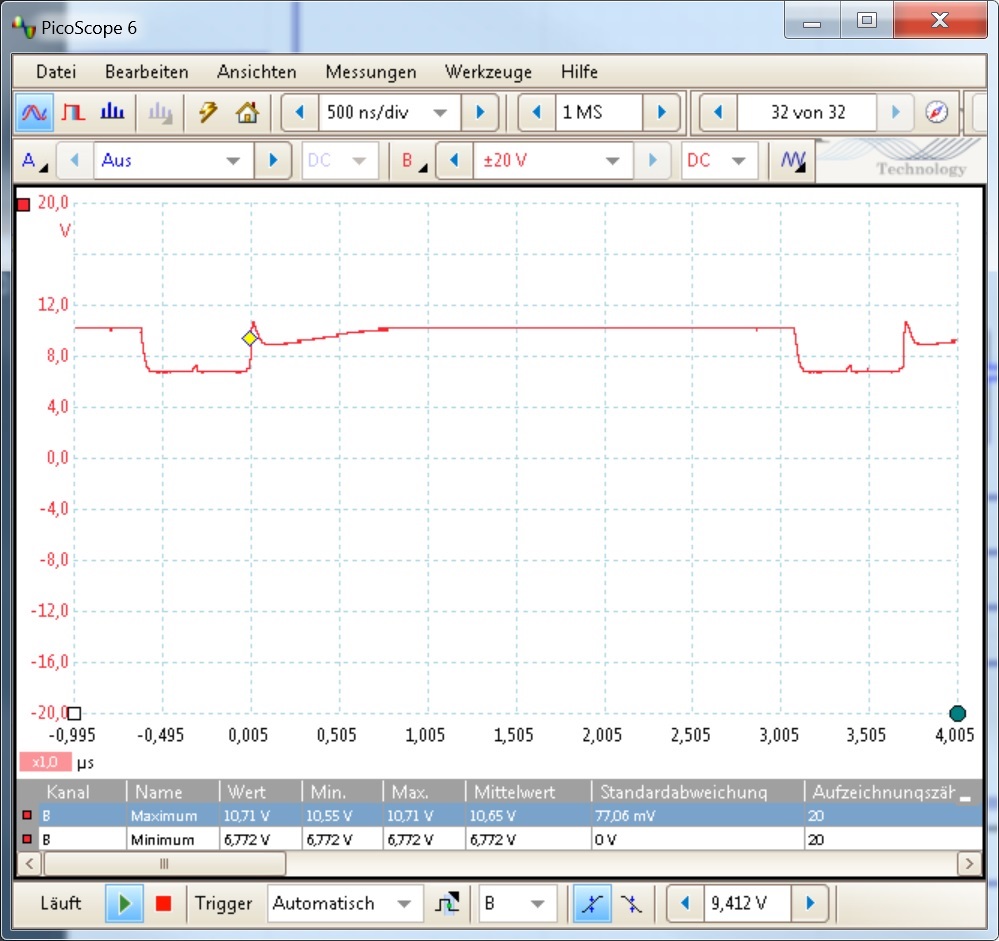
Task: Open trigger mode Automatisch dropdown
Action: tap(345, 903)
